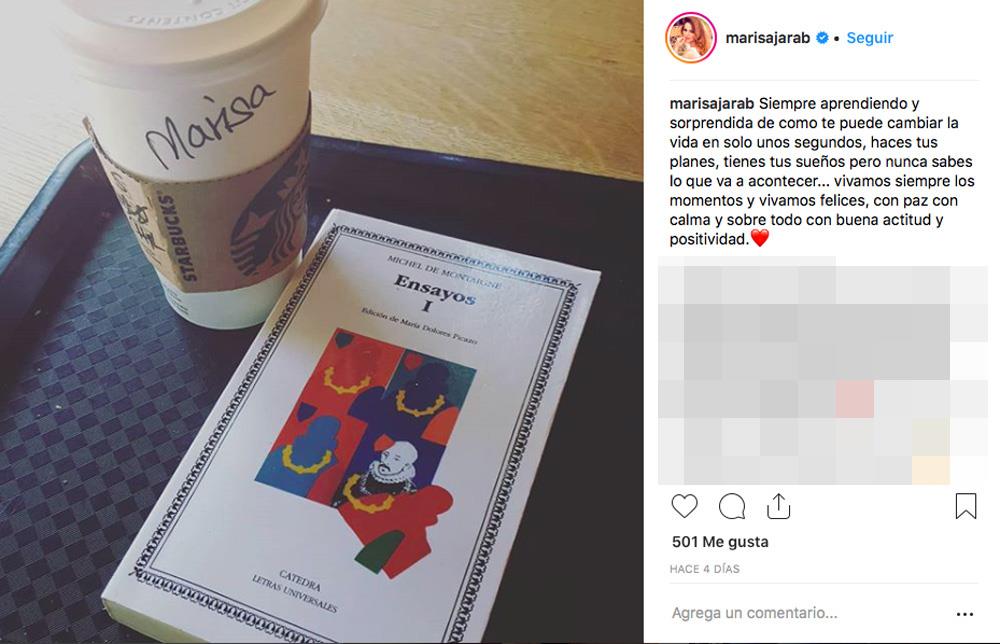Open the marisajarab username in the header
Image resolution: width=1000 pixels, height=644 pixels.
click(x=768, y=38)
